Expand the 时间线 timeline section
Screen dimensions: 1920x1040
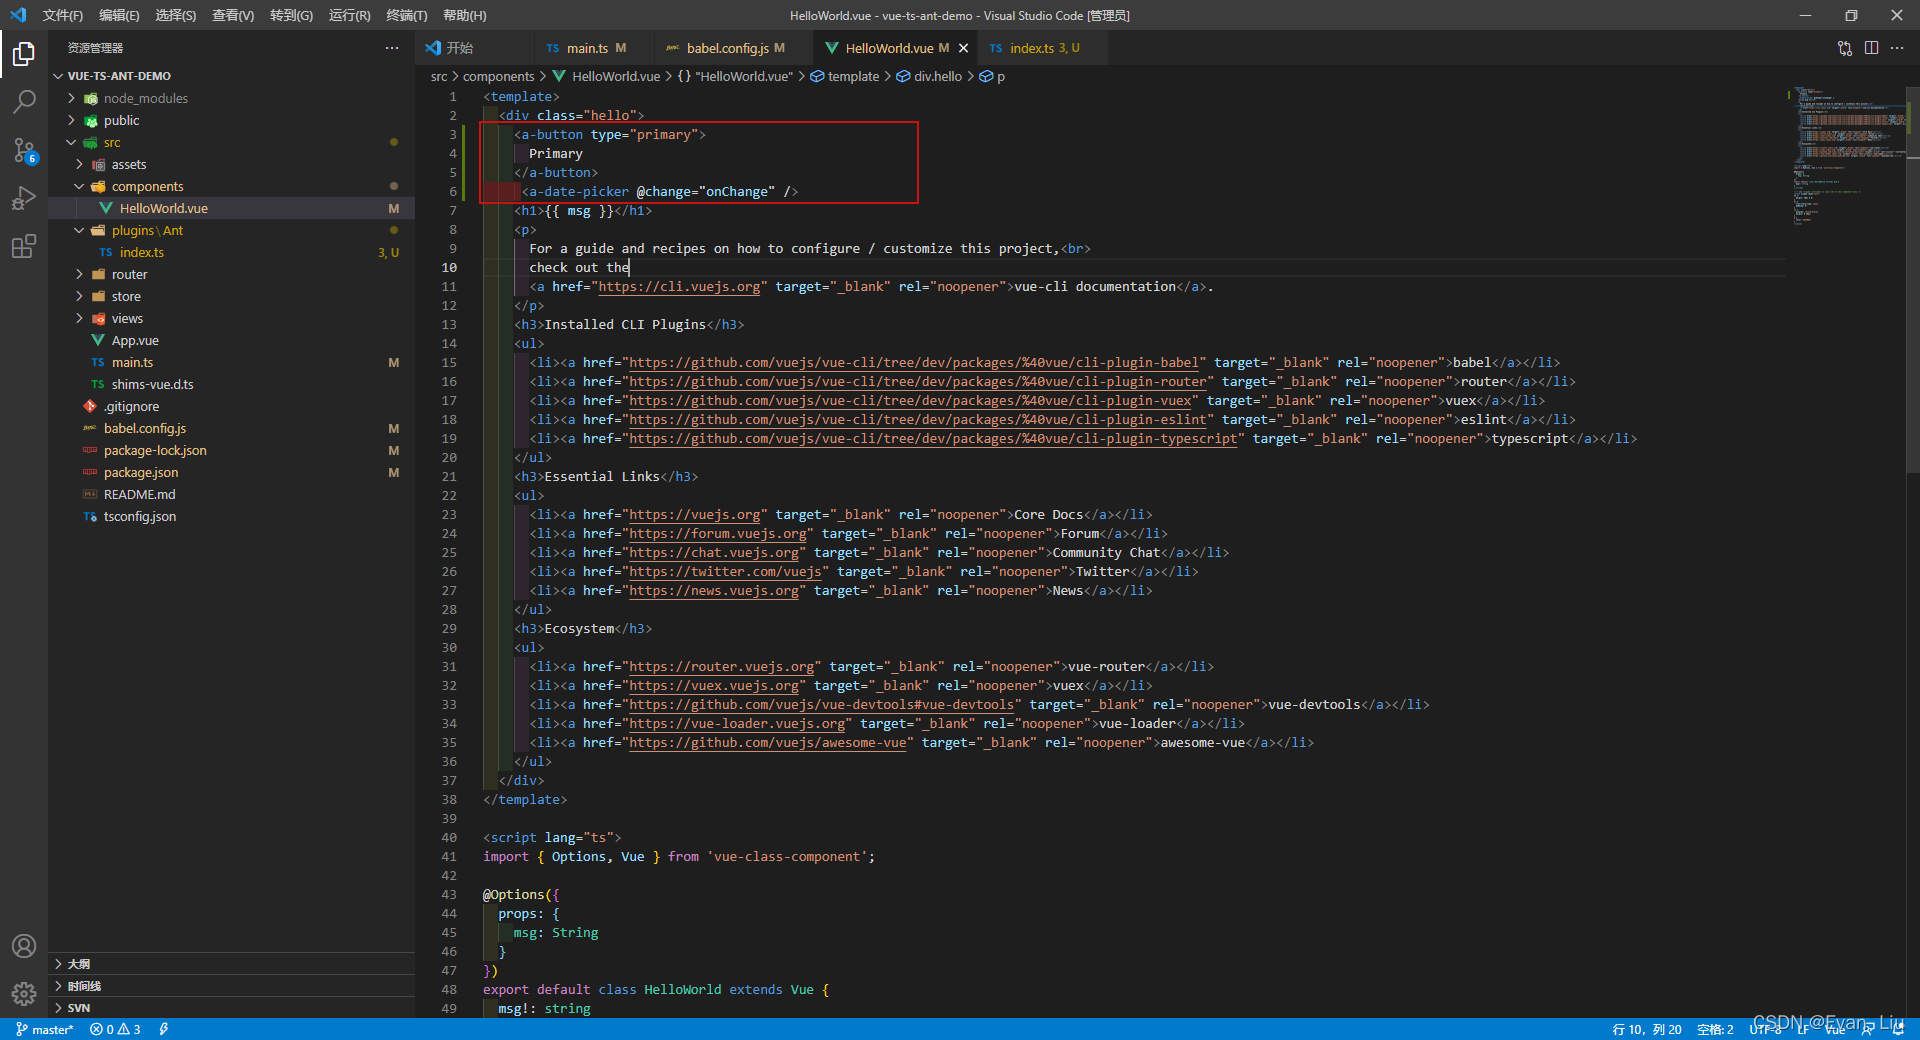click(x=231, y=986)
